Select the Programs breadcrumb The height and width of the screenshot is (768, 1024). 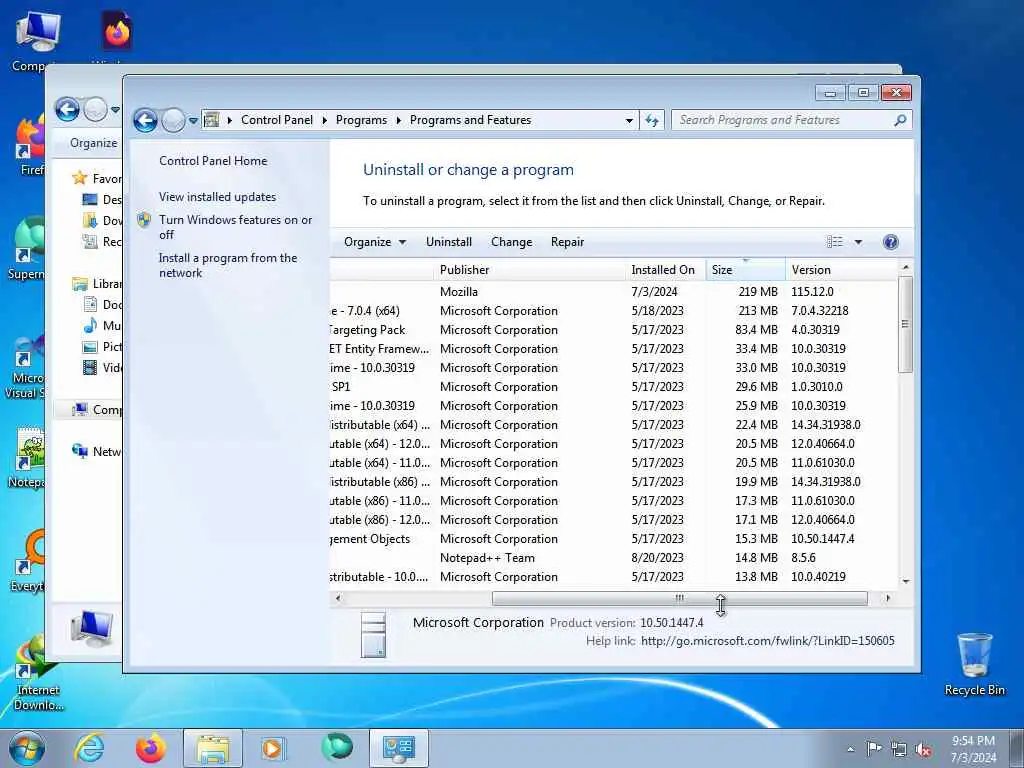(x=361, y=120)
